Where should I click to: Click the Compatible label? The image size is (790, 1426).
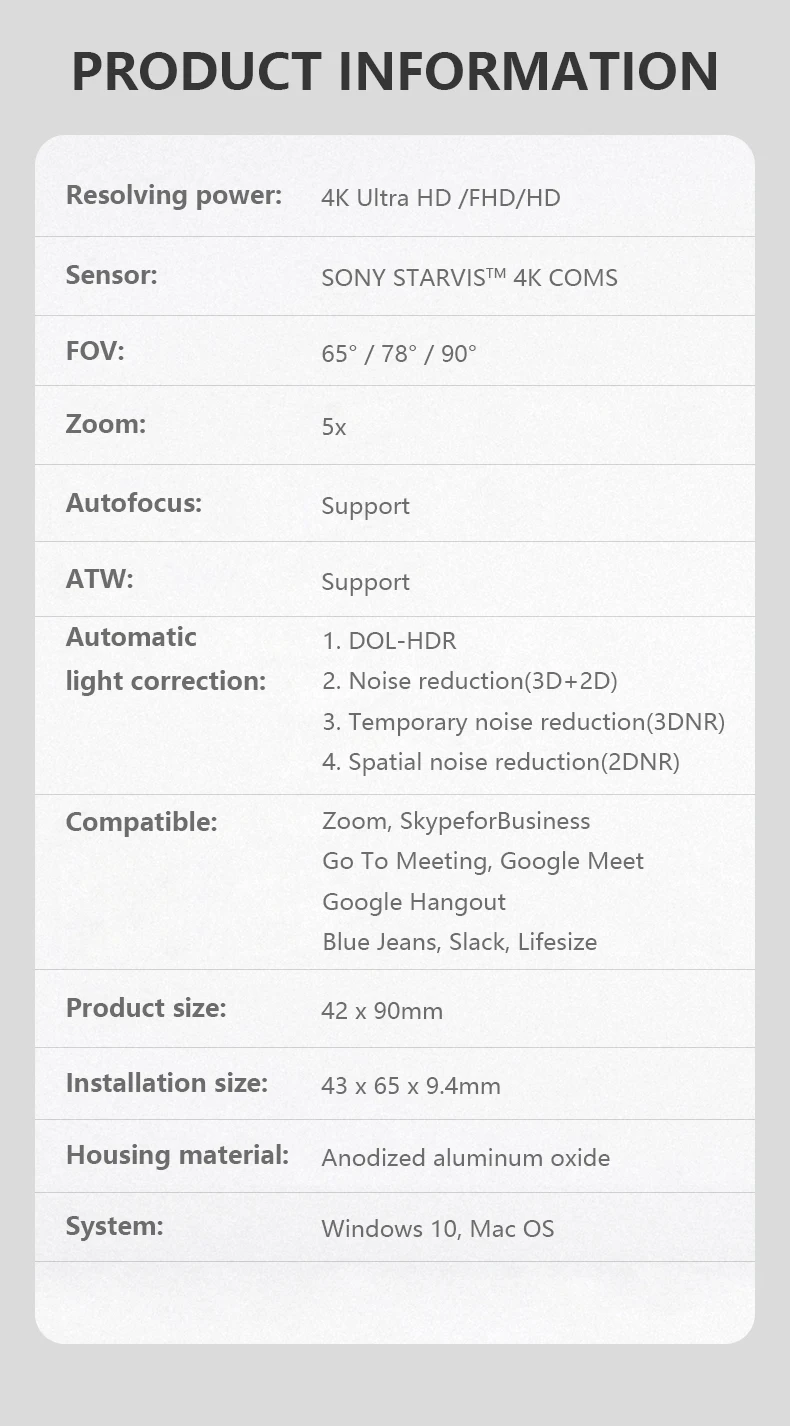point(141,822)
